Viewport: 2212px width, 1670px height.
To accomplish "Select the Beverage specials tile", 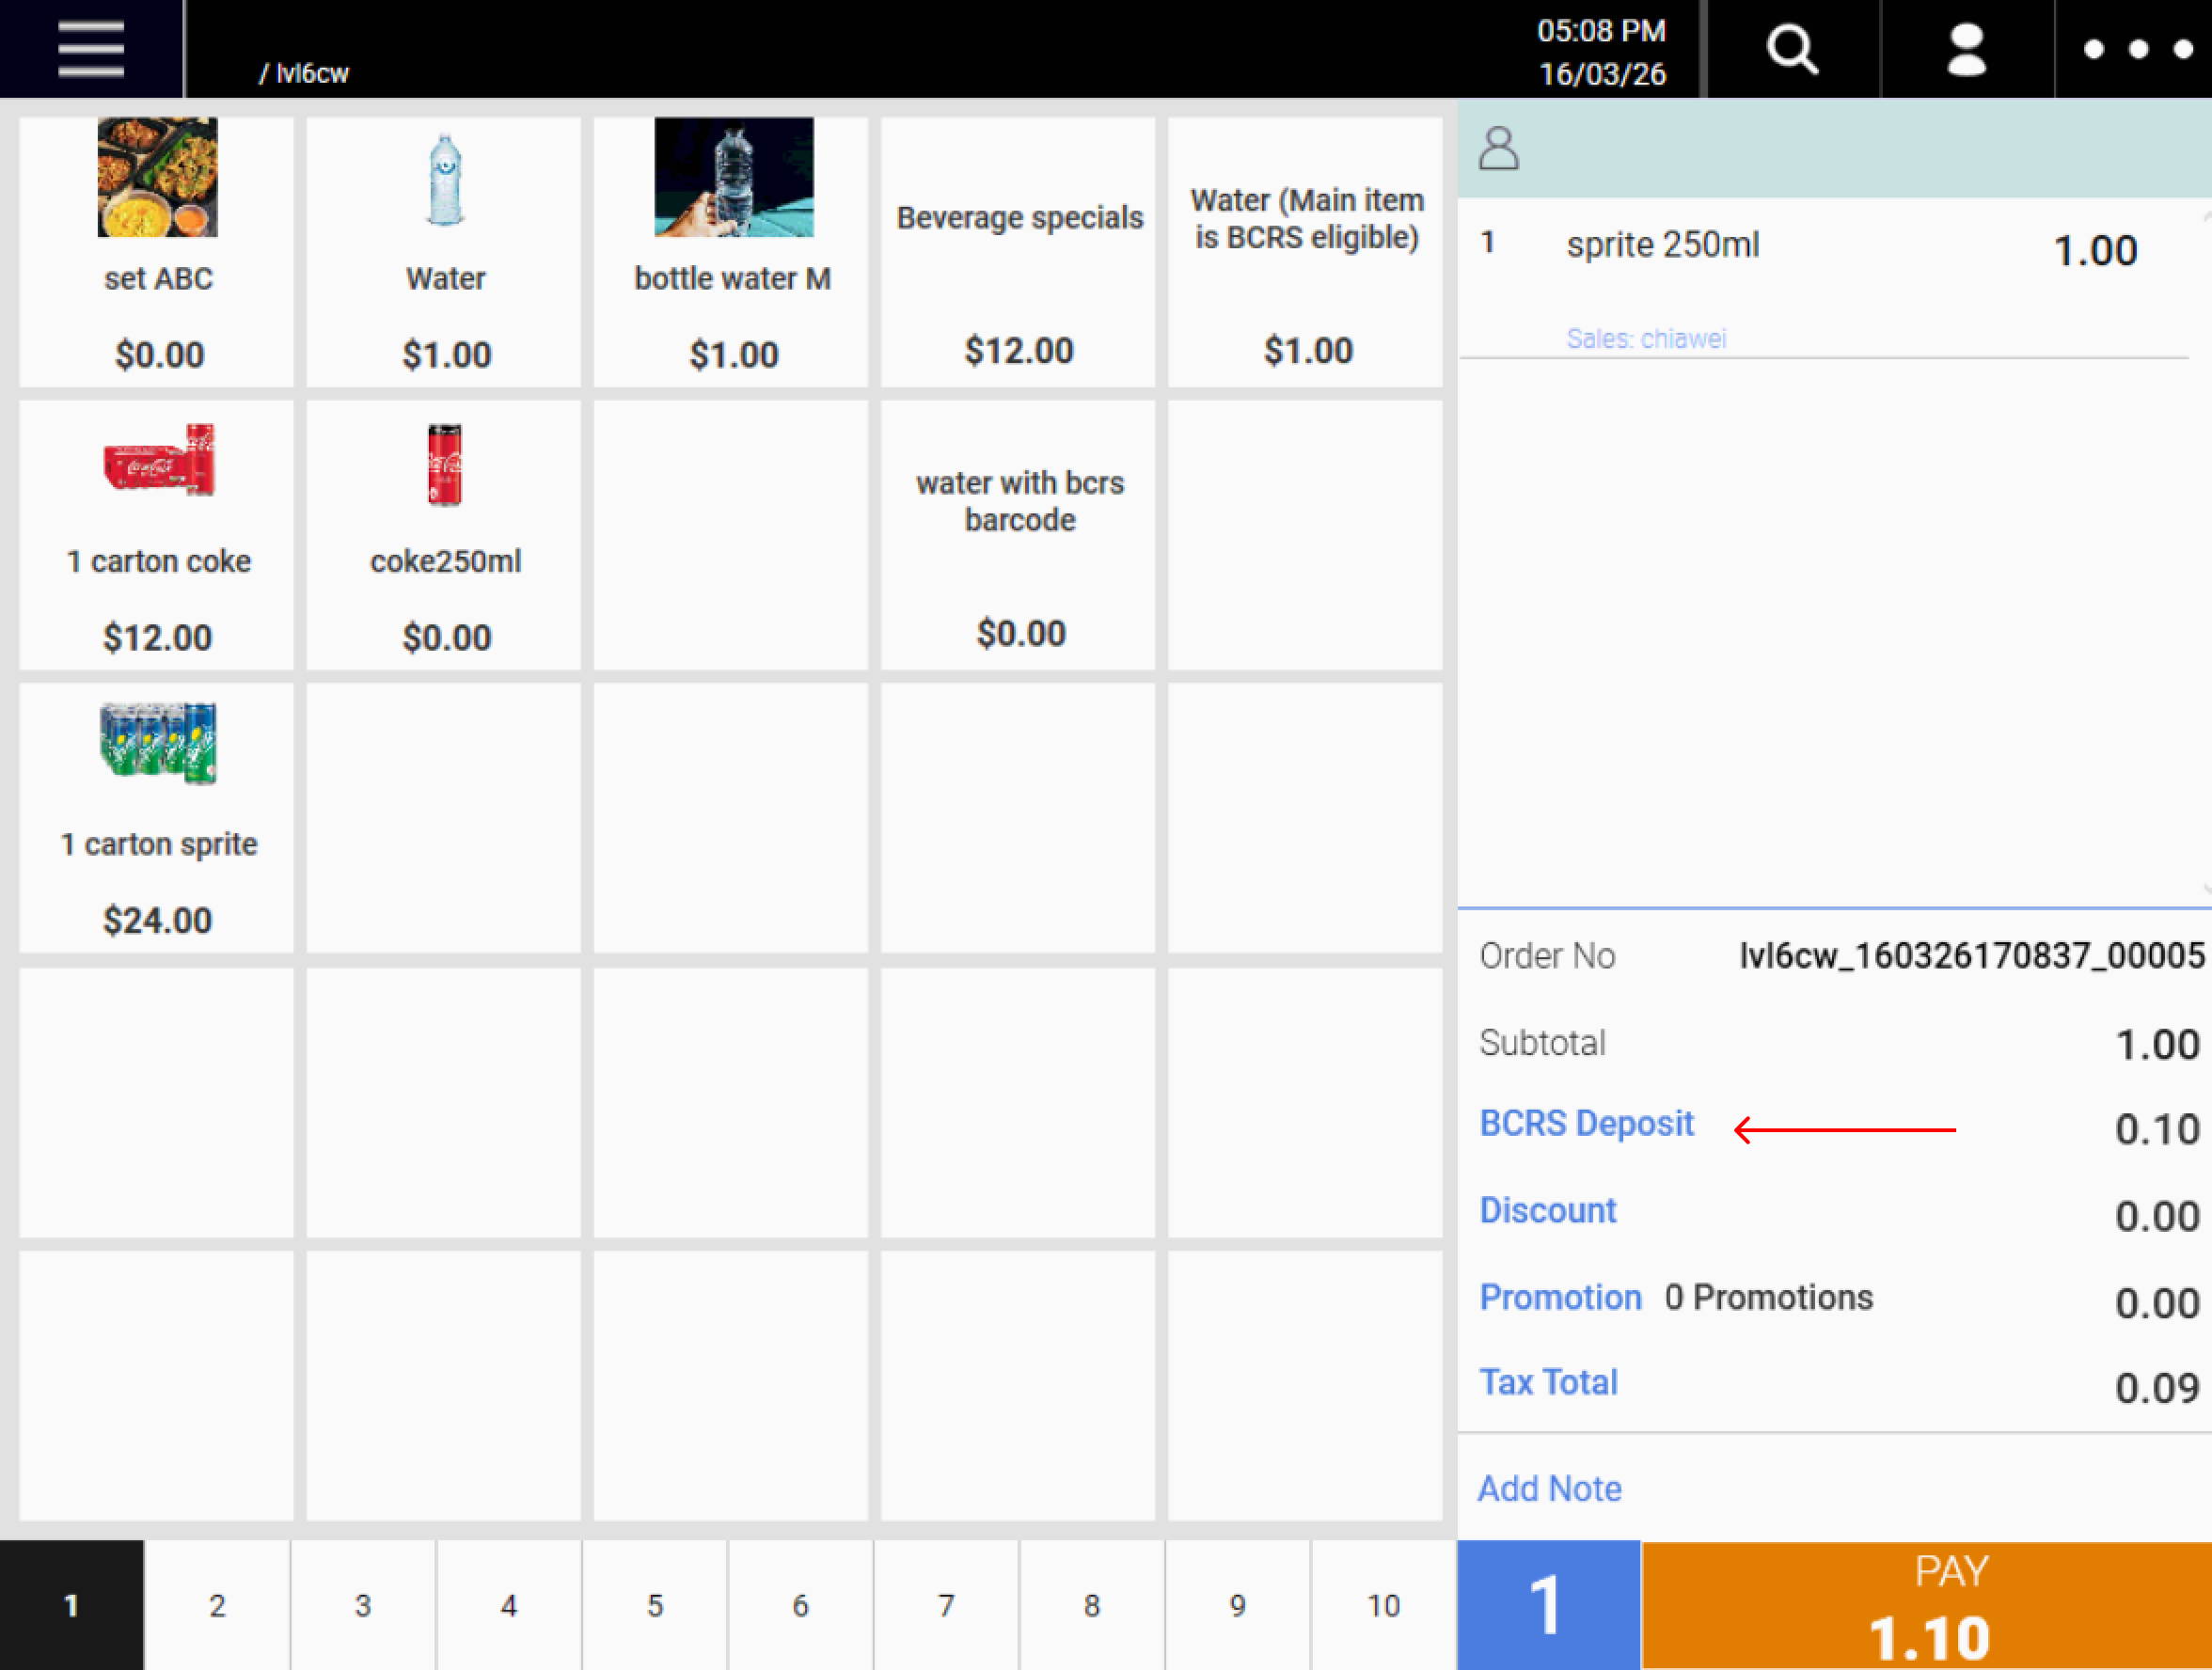I will pos(1018,251).
